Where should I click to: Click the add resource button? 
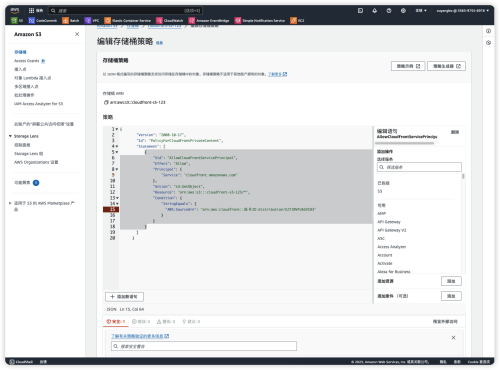[x=451, y=281]
